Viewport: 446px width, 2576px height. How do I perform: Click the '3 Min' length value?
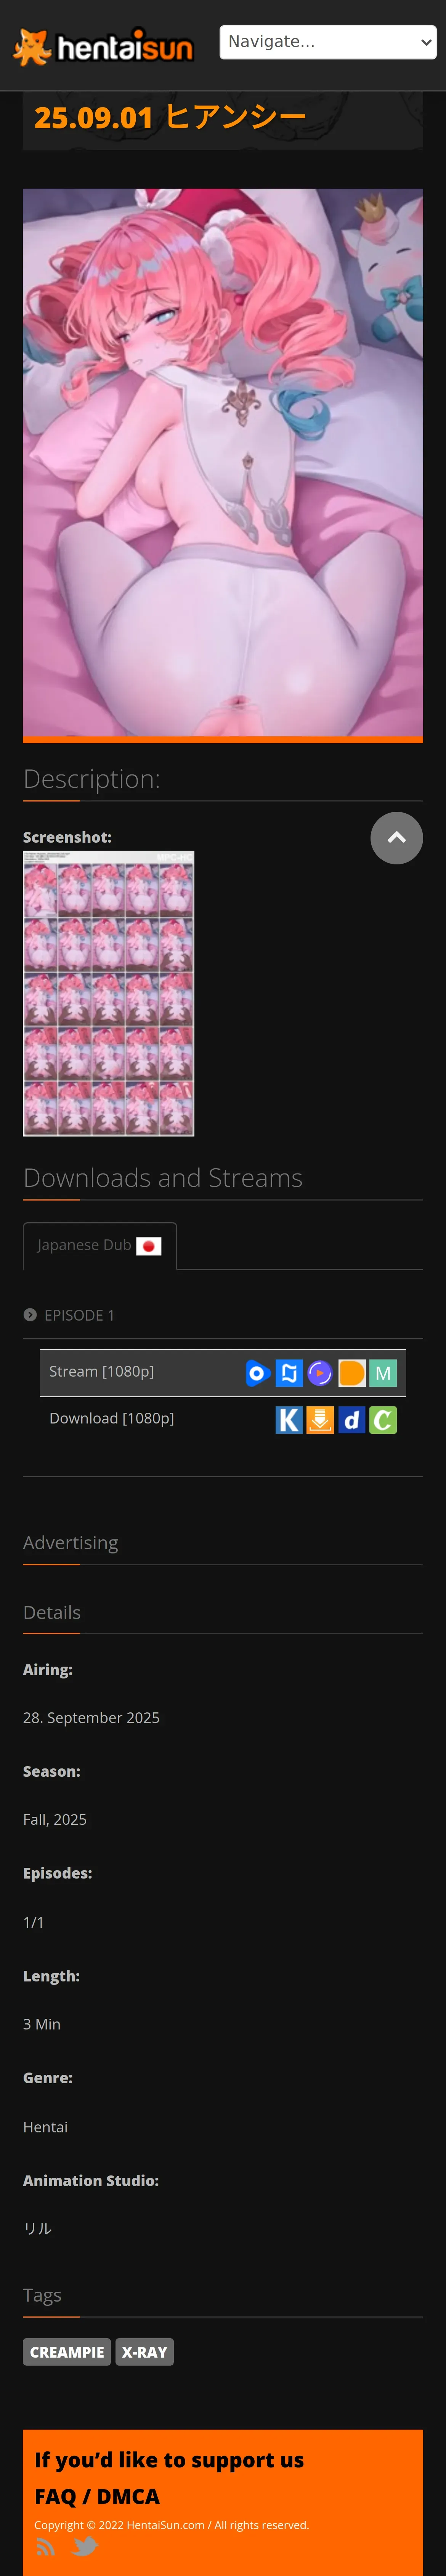[x=42, y=2024]
